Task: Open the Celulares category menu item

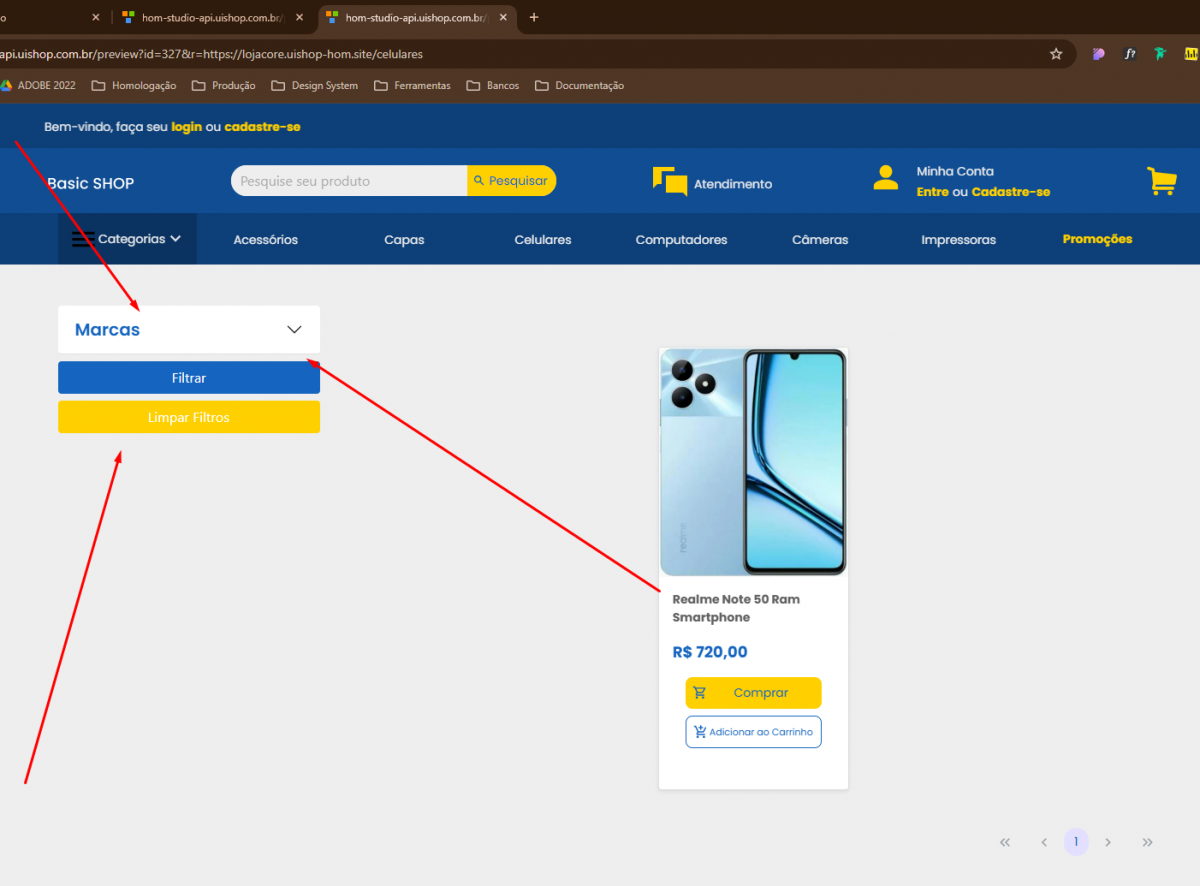Action: pos(543,240)
